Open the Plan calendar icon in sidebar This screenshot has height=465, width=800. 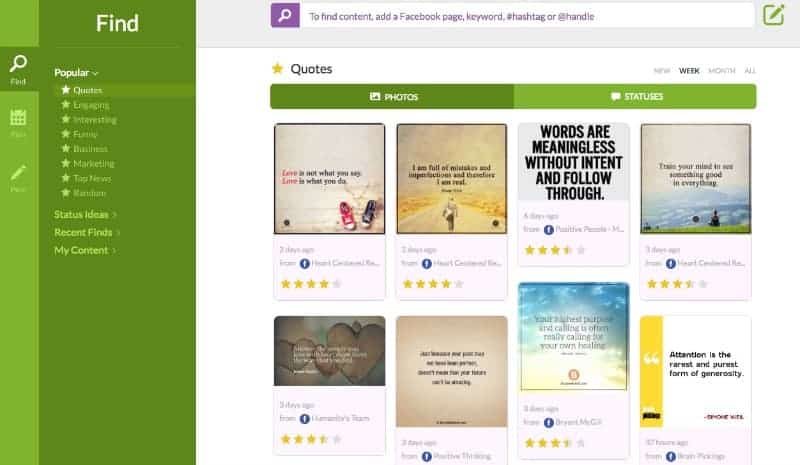pyautogui.click(x=18, y=123)
